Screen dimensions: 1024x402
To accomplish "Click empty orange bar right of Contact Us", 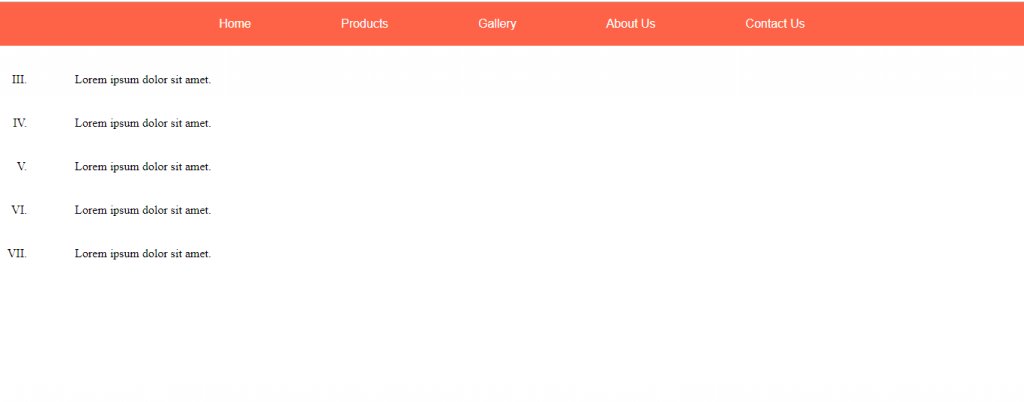I will [914, 23].
